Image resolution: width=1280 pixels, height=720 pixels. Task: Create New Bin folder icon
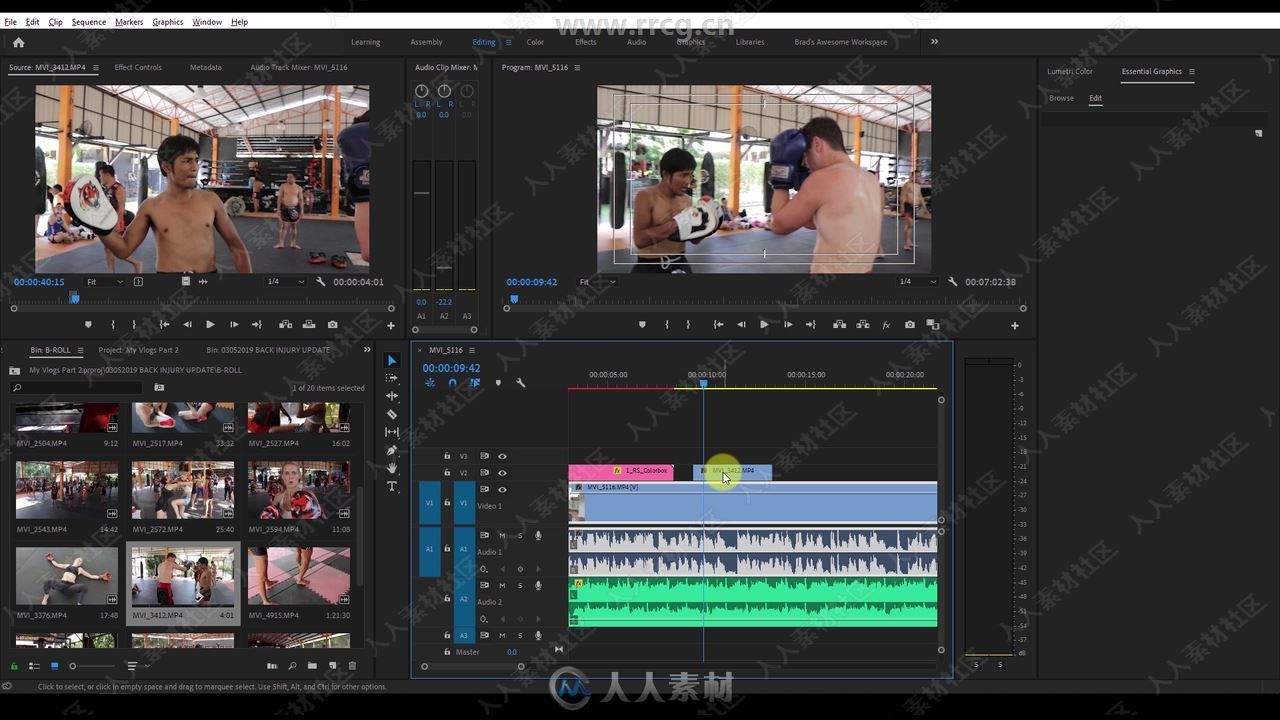click(x=312, y=666)
